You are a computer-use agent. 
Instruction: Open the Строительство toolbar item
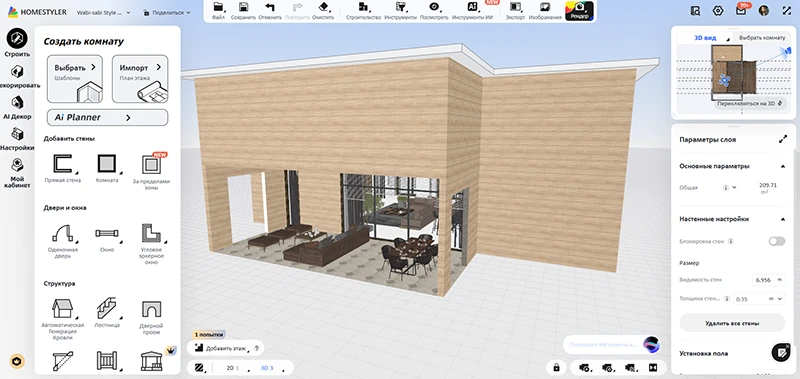(363, 7)
